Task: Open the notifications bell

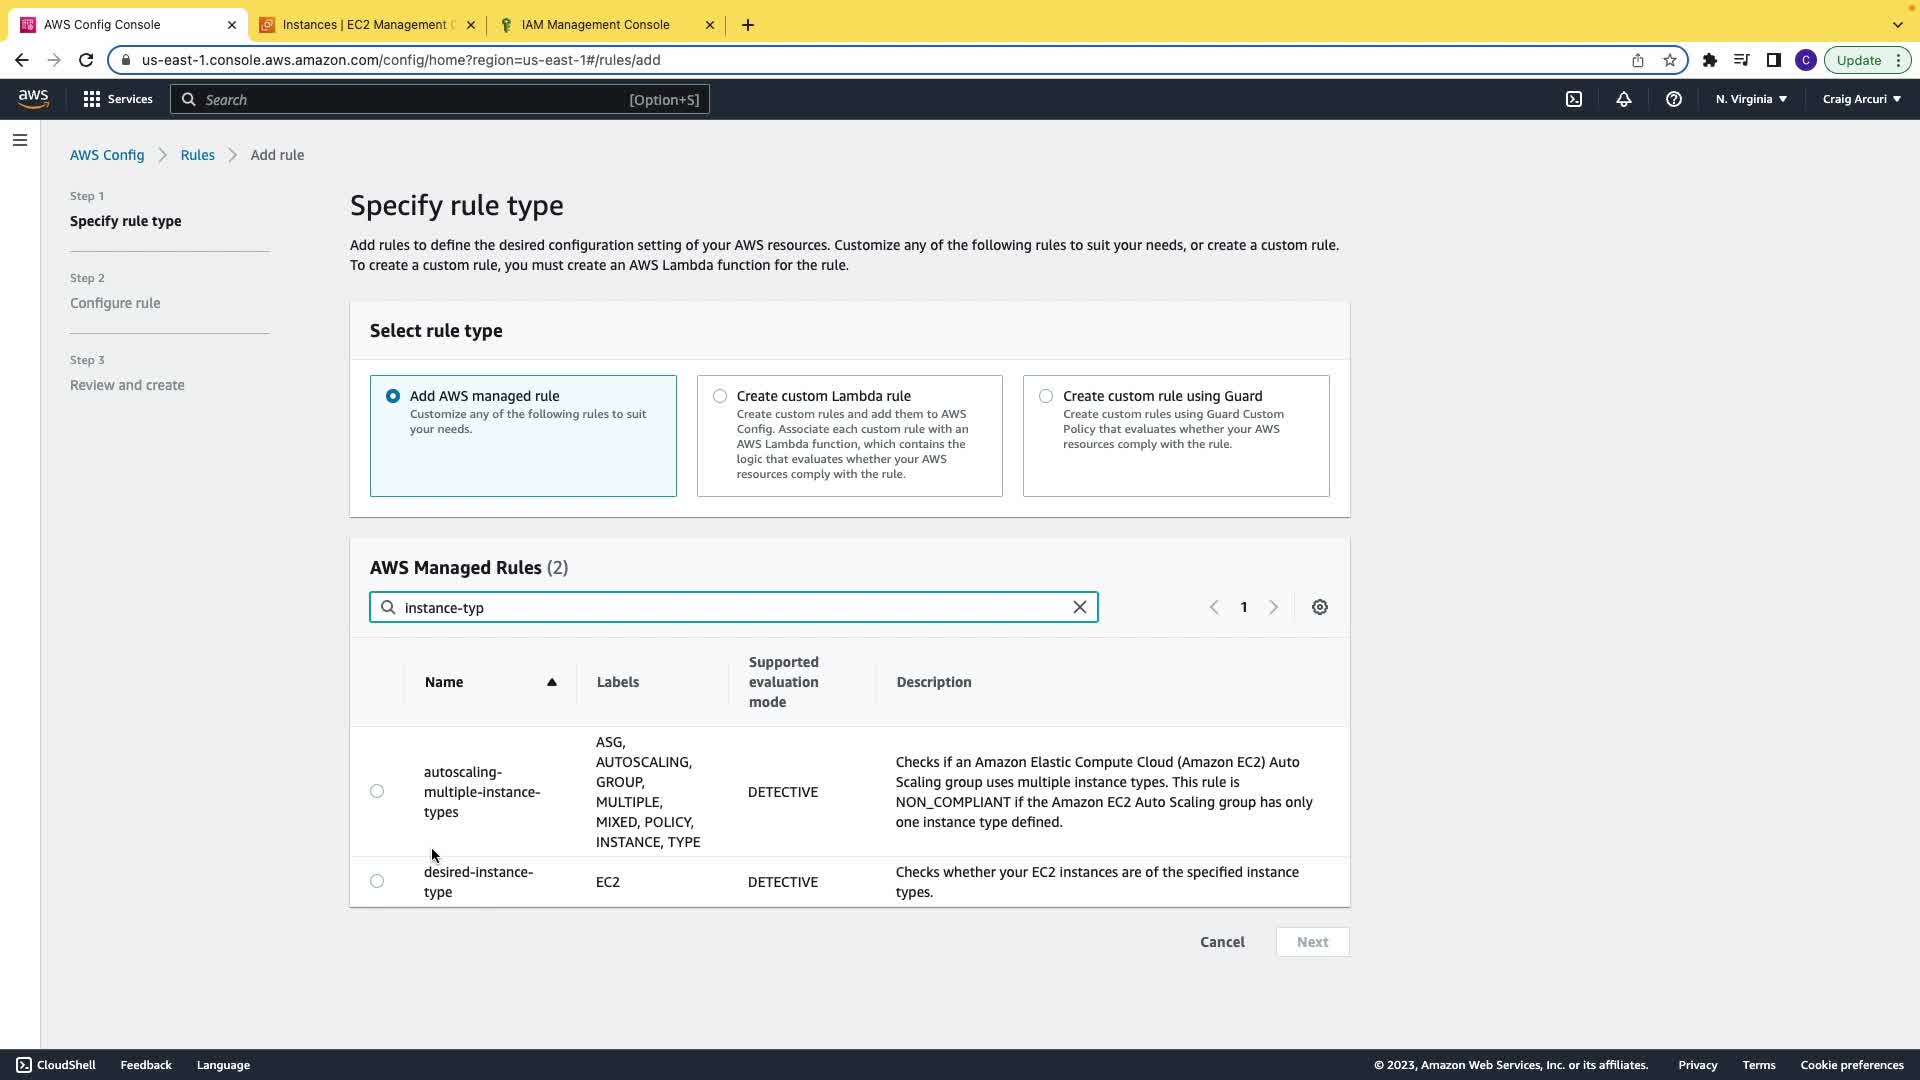Action: click(x=1624, y=99)
